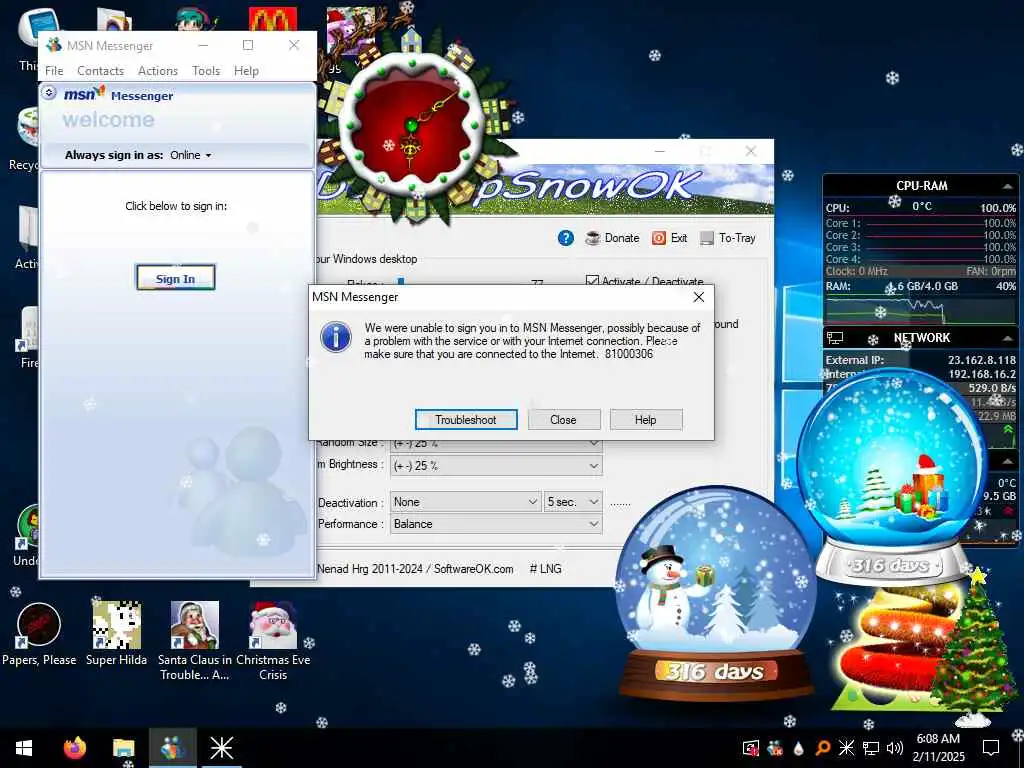Click the RAM usage graph in CPU-RAM gadget
The image size is (1024, 768).
coord(920,309)
